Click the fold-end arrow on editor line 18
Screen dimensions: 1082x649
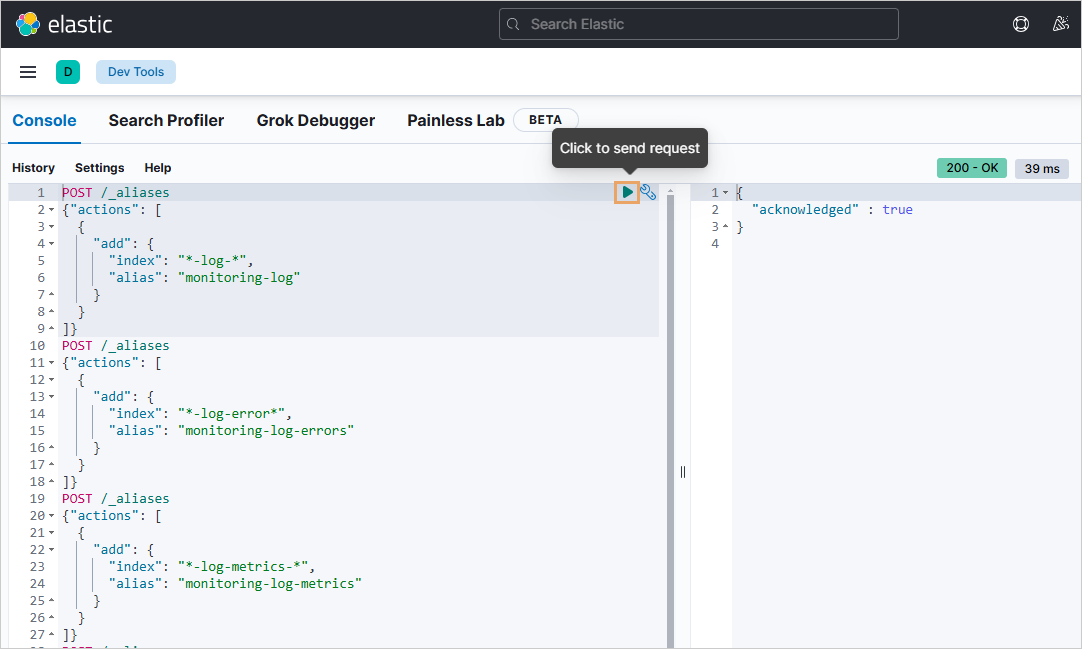tap(52, 481)
